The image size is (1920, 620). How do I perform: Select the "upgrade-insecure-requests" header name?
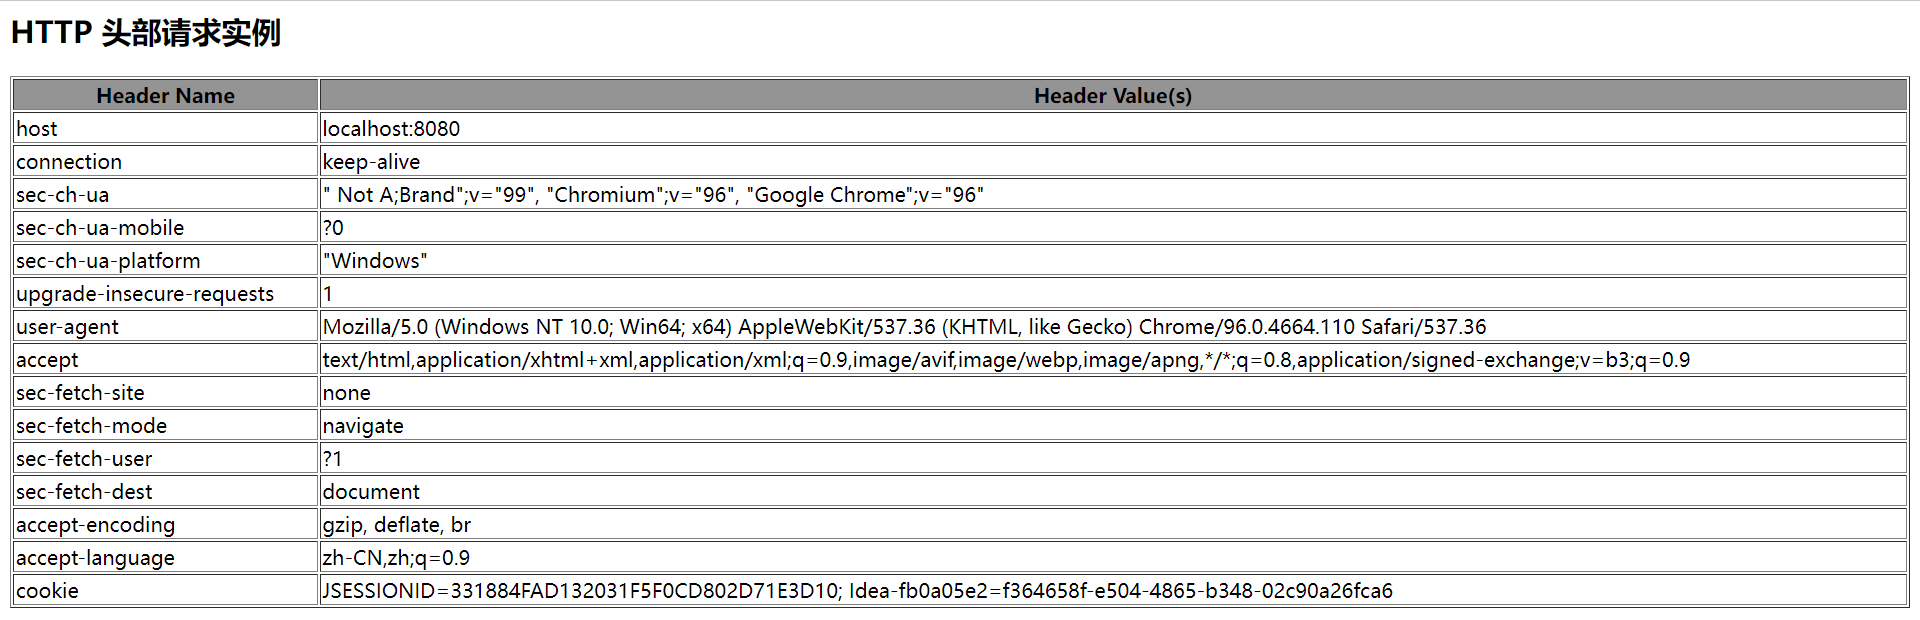tap(145, 294)
